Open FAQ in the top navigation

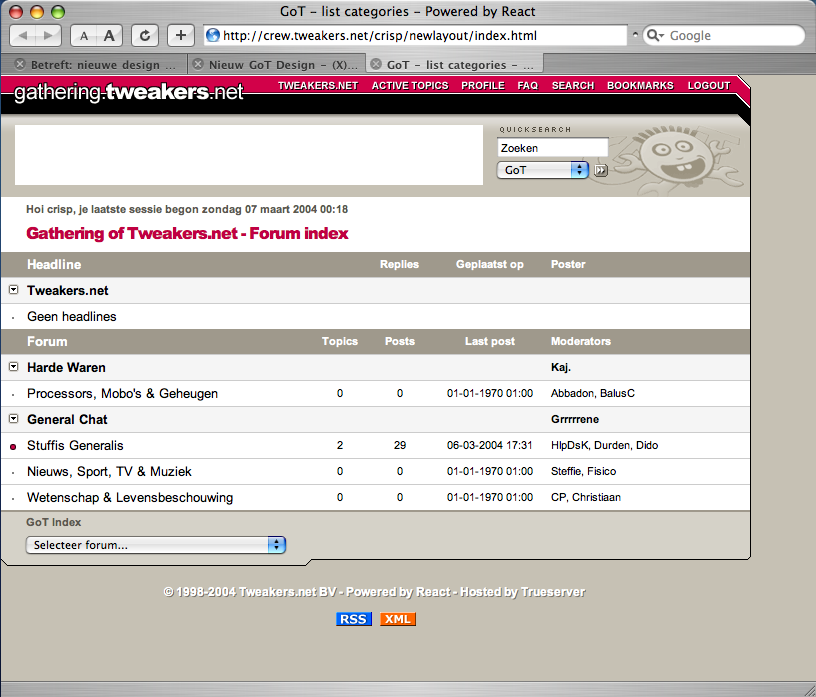528,86
